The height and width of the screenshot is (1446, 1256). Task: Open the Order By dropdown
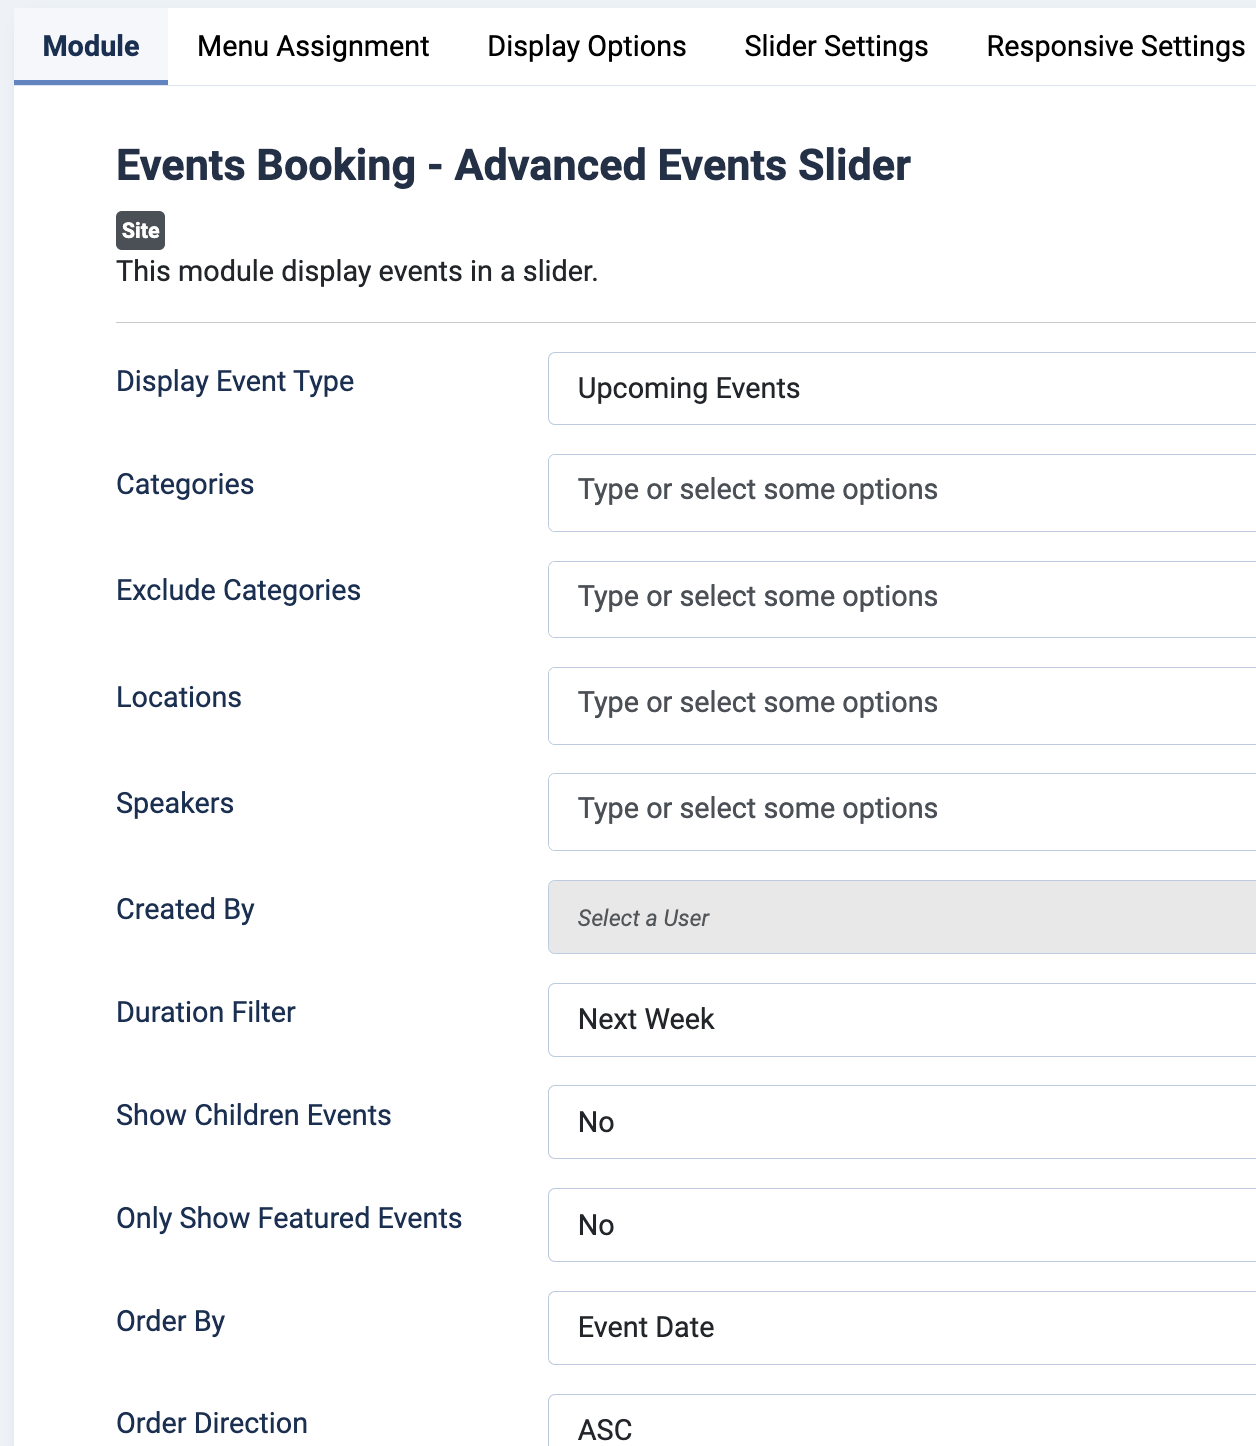(x=902, y=1327)
